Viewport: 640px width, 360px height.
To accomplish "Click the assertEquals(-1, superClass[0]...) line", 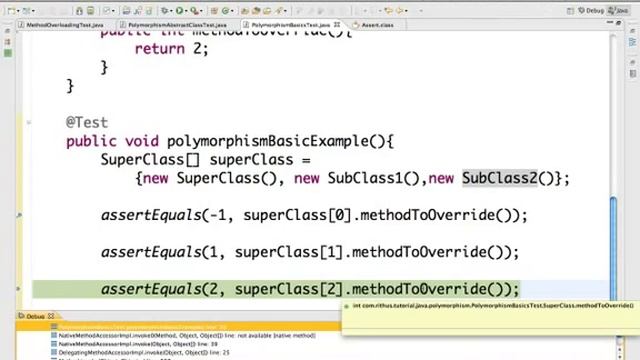I will (x=314, y=215).
